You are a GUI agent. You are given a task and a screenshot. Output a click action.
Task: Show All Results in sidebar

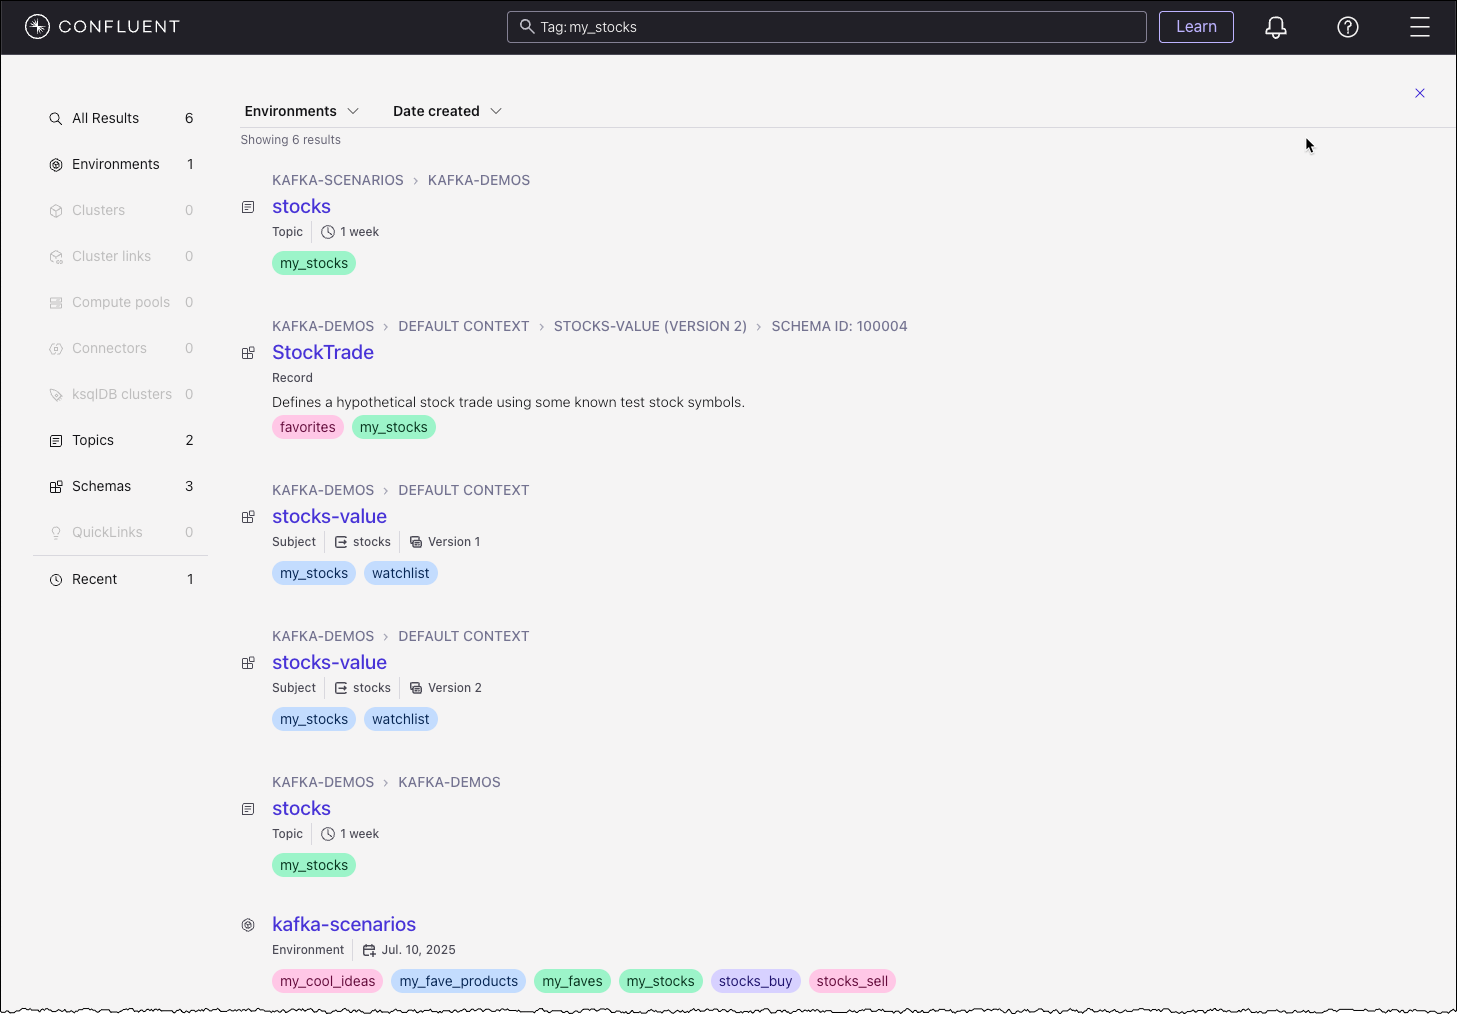coord(105,118)
